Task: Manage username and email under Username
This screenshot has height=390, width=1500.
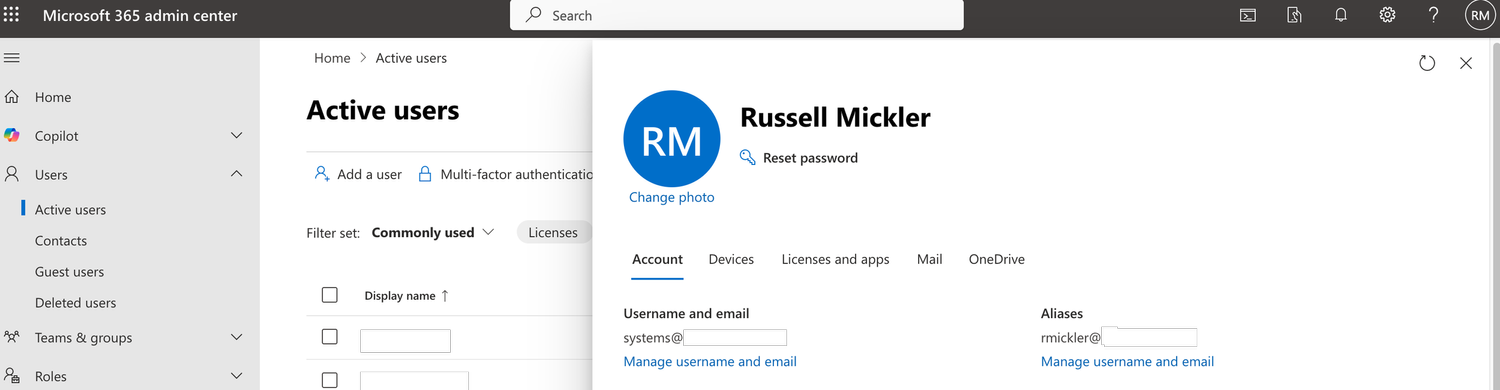Action: (710, 362)
